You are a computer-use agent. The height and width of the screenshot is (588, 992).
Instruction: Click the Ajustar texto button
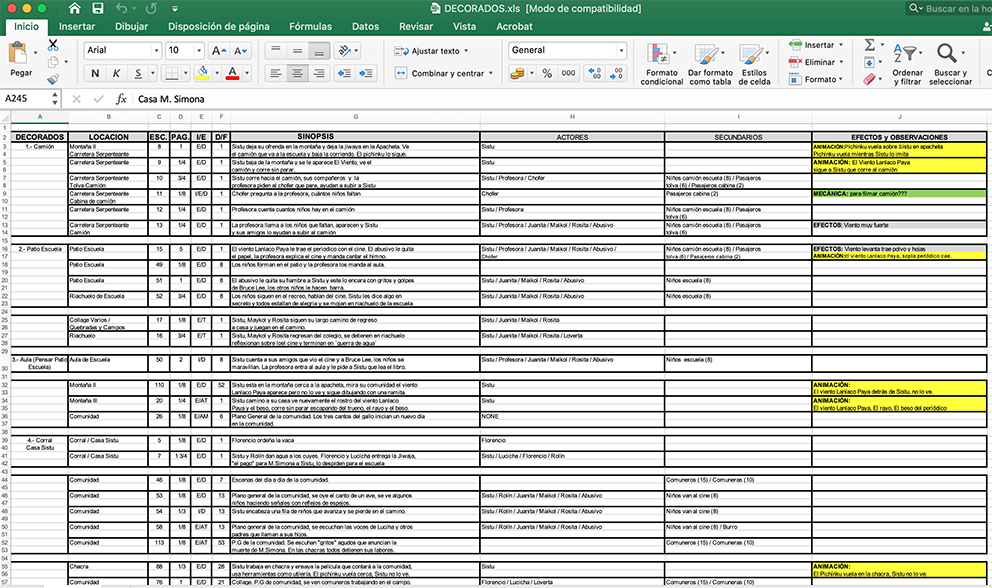click(x=427, y=51)
